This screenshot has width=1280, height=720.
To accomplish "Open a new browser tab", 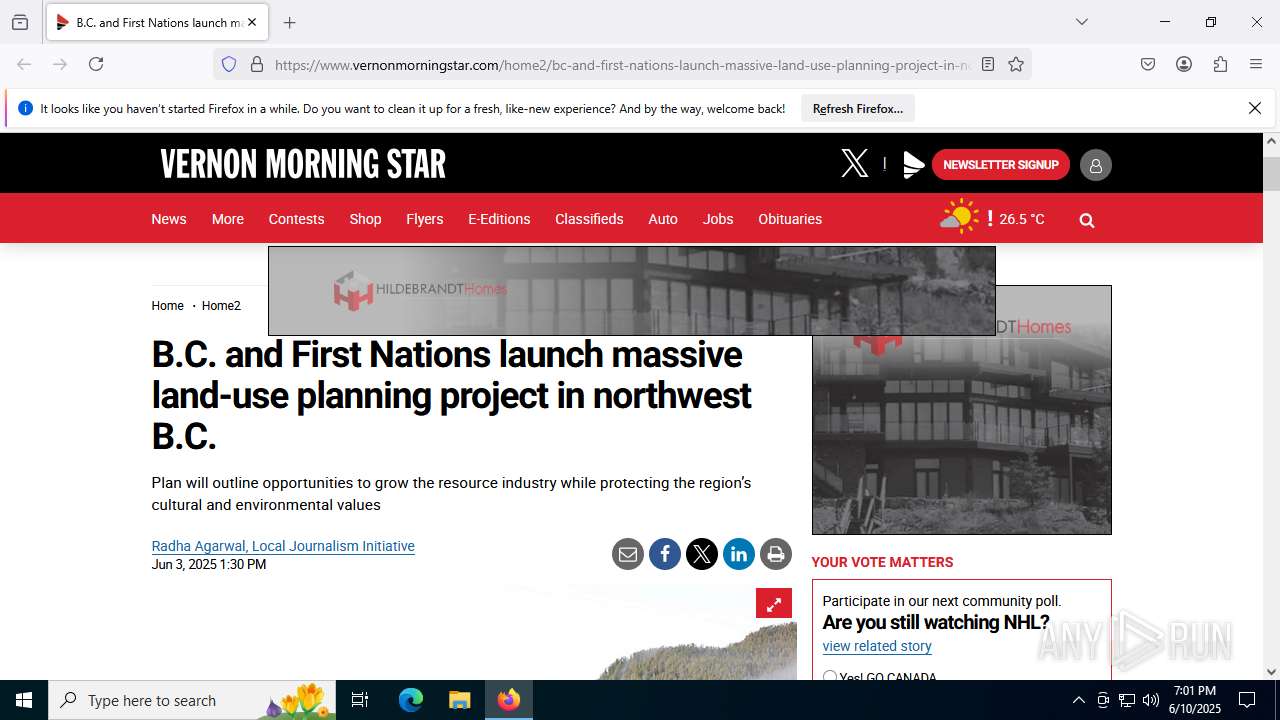I will (x=289, y=22).
